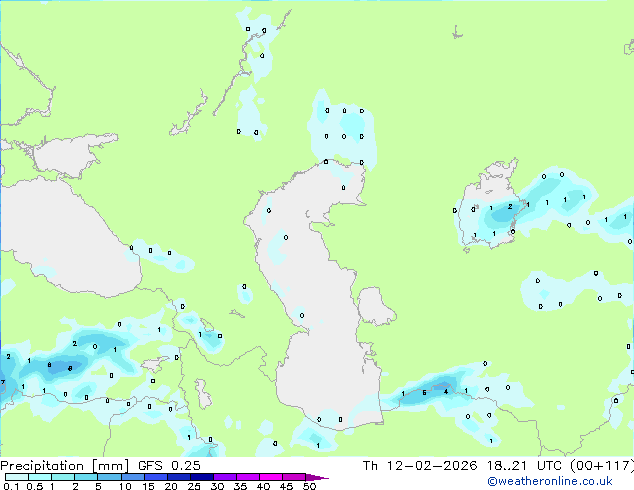Select the 35–40 mm violet legend swatch
This screenshot has width=634, height=490.
[x=247, y=477]
